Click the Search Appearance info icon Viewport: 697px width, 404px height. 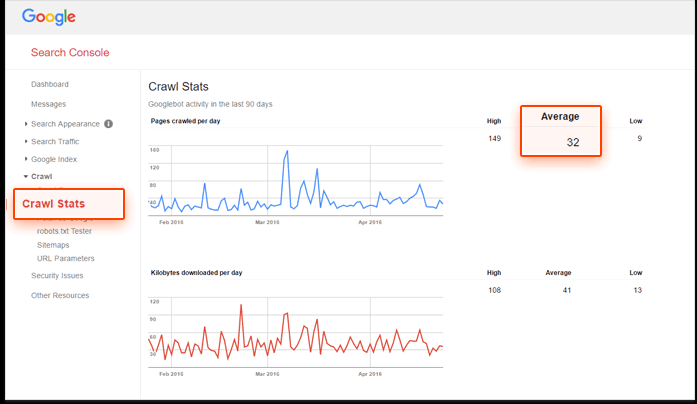click(x=108, y=124)
